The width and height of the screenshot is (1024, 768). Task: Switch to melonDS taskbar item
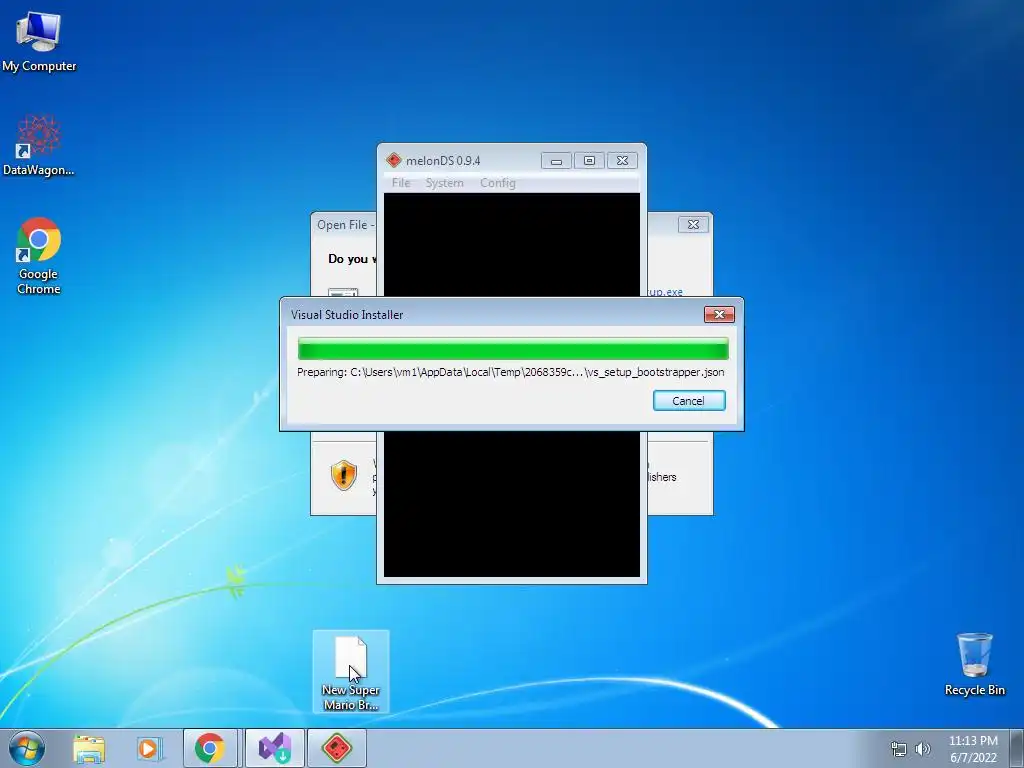pos(337,748)
